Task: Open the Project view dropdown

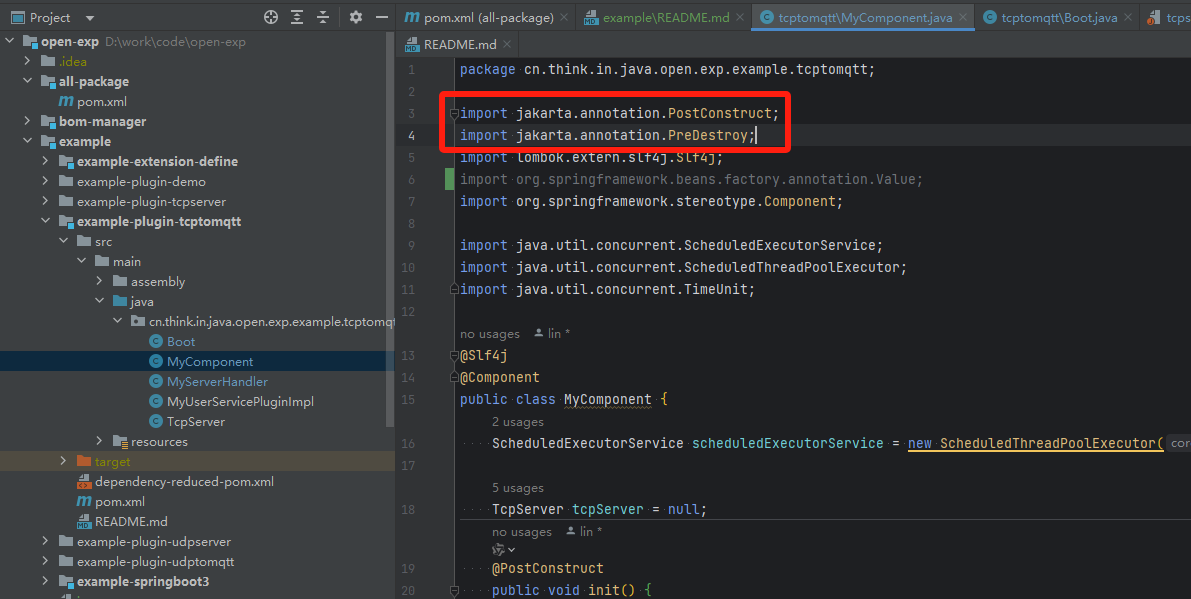Action: (x=90, y=17)
